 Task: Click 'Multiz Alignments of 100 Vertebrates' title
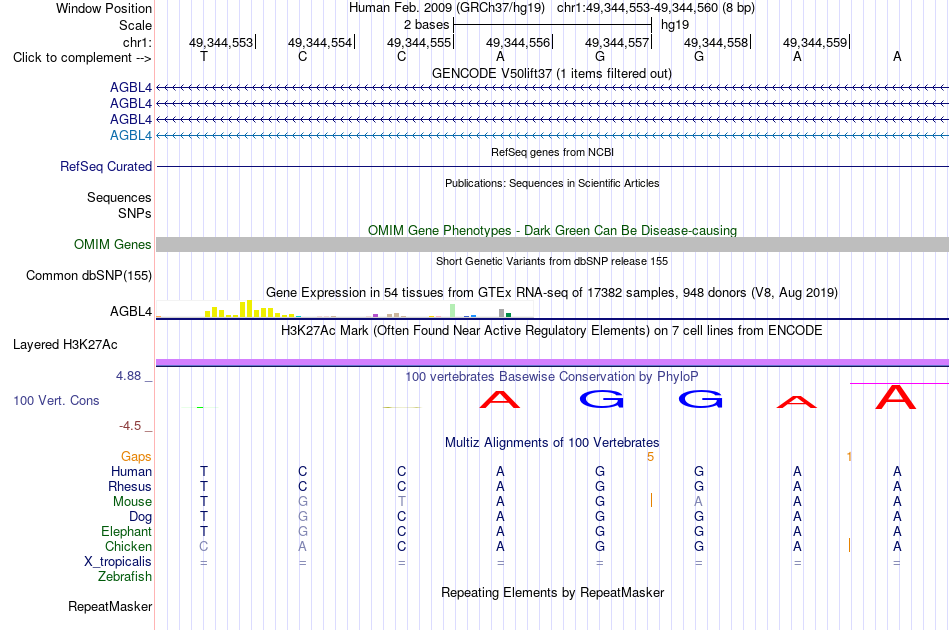click(552, 442)
